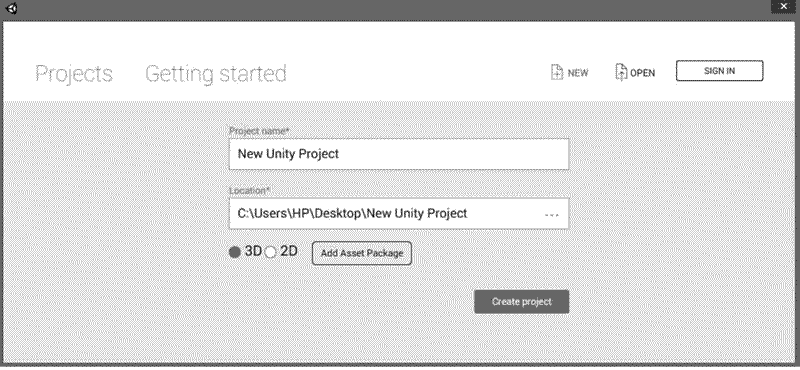Click the OPEN project document icon
This screenshot has height=370, width=800.
point(621,72)
